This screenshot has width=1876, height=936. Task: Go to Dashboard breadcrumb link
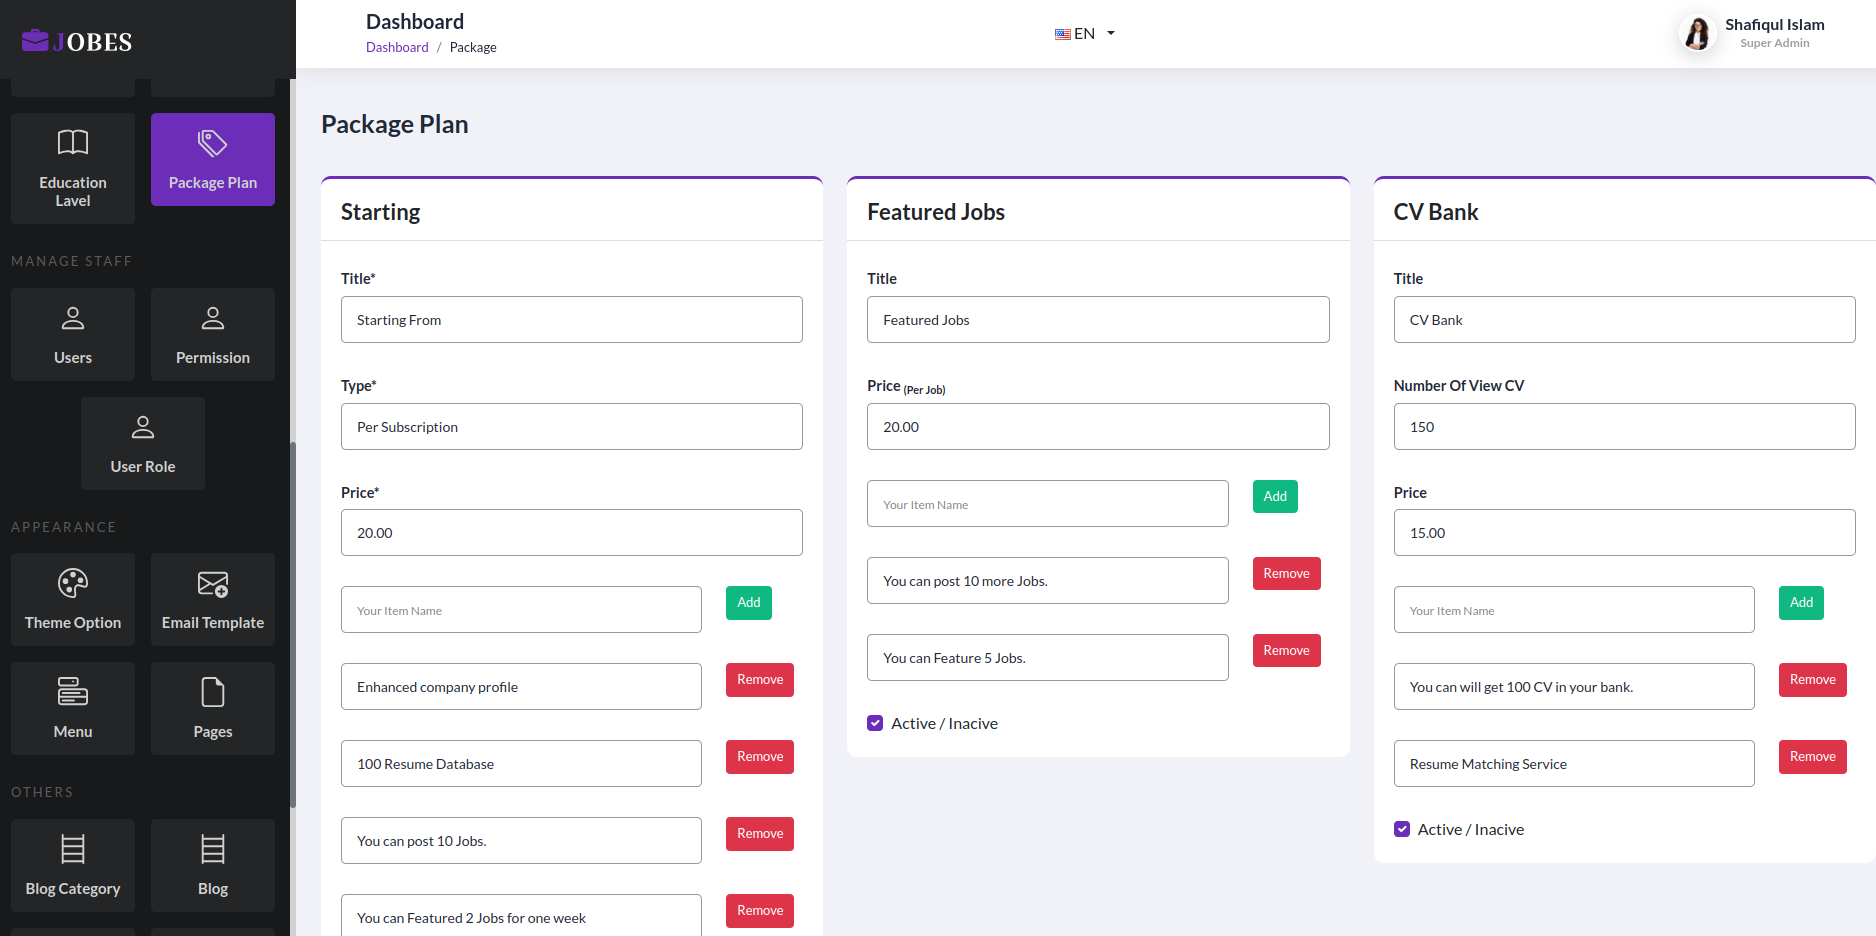[397, 47]
